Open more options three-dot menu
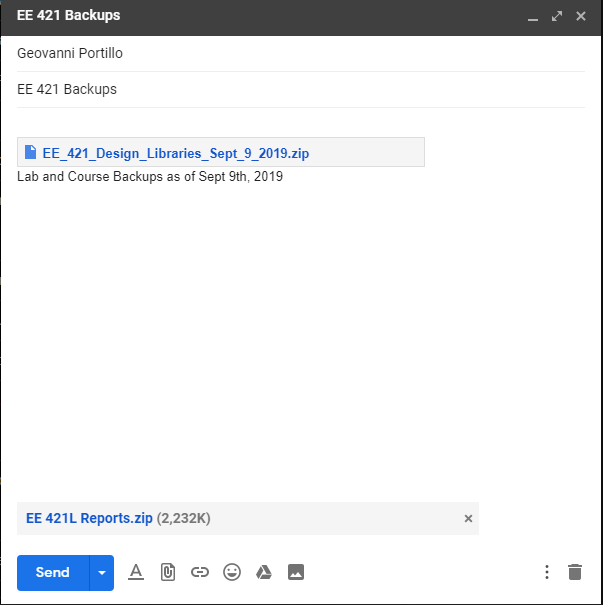Viewport: 603px width, 605px height. 547,572
